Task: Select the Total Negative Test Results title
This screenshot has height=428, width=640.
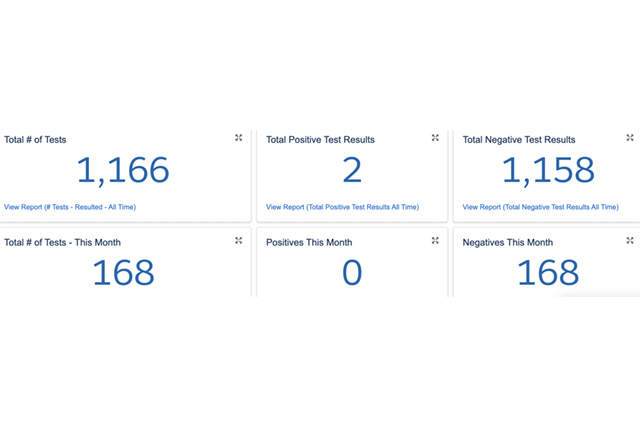Action: click(x=519, y=140)
